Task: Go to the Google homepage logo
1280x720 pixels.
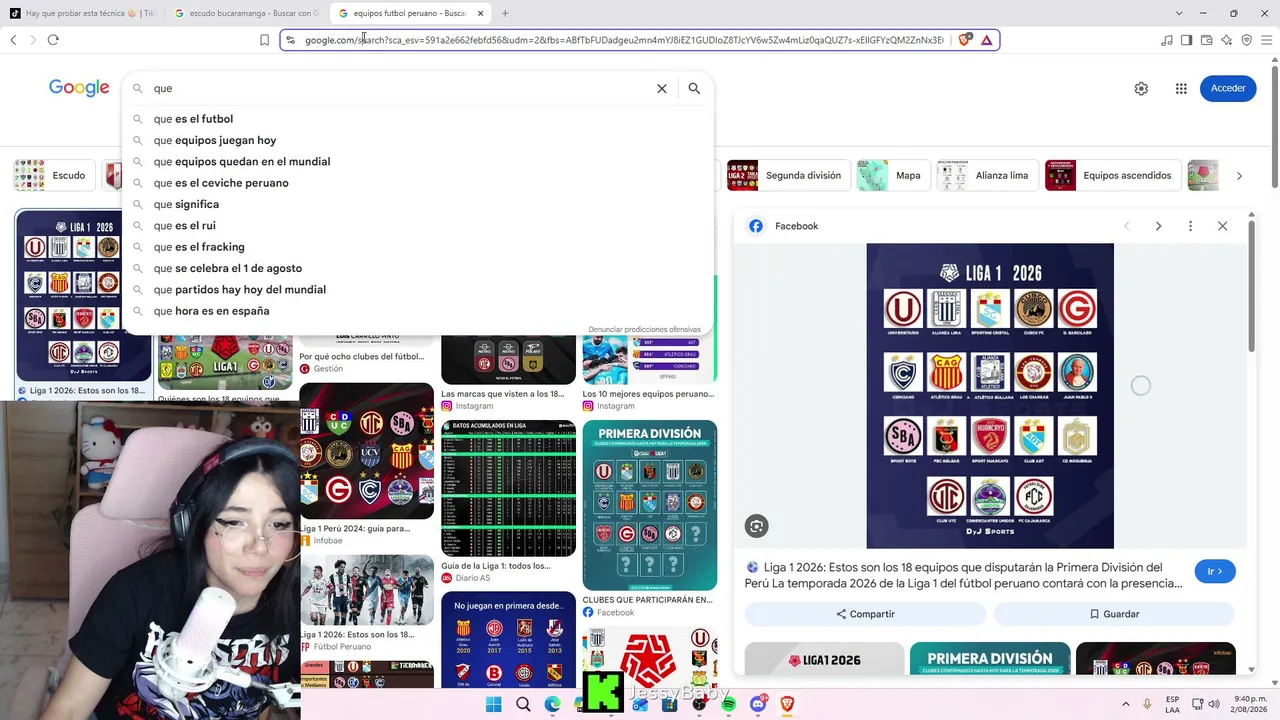Action: [x=79, y=88]
